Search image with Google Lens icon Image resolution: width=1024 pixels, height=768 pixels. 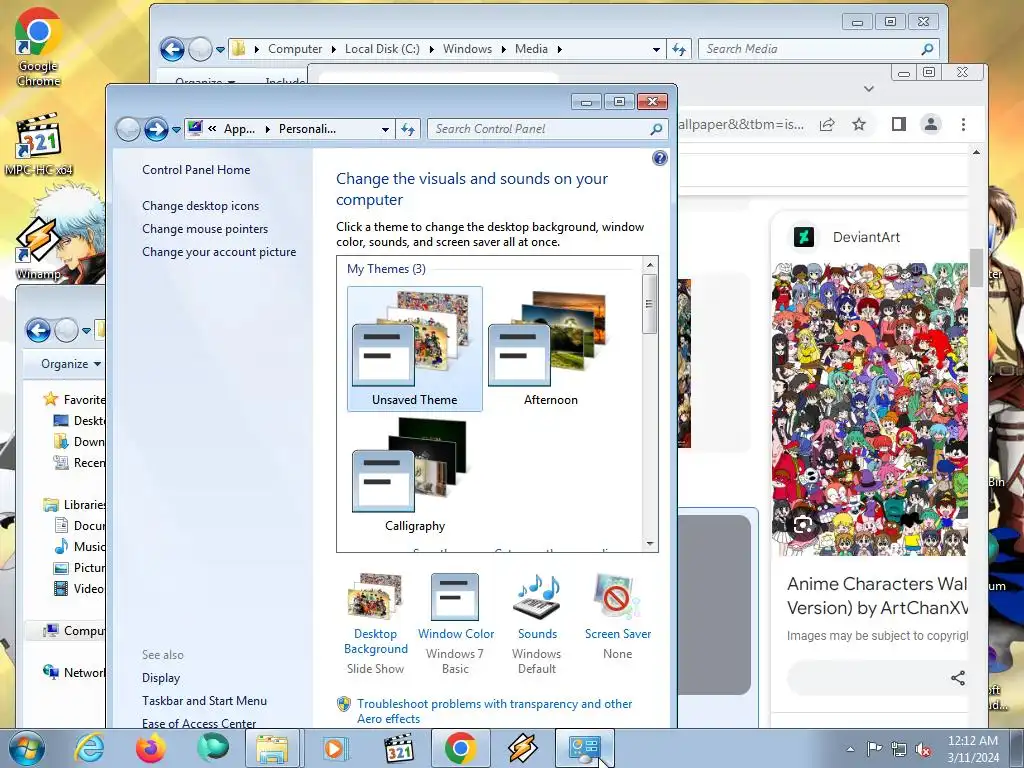803,524
